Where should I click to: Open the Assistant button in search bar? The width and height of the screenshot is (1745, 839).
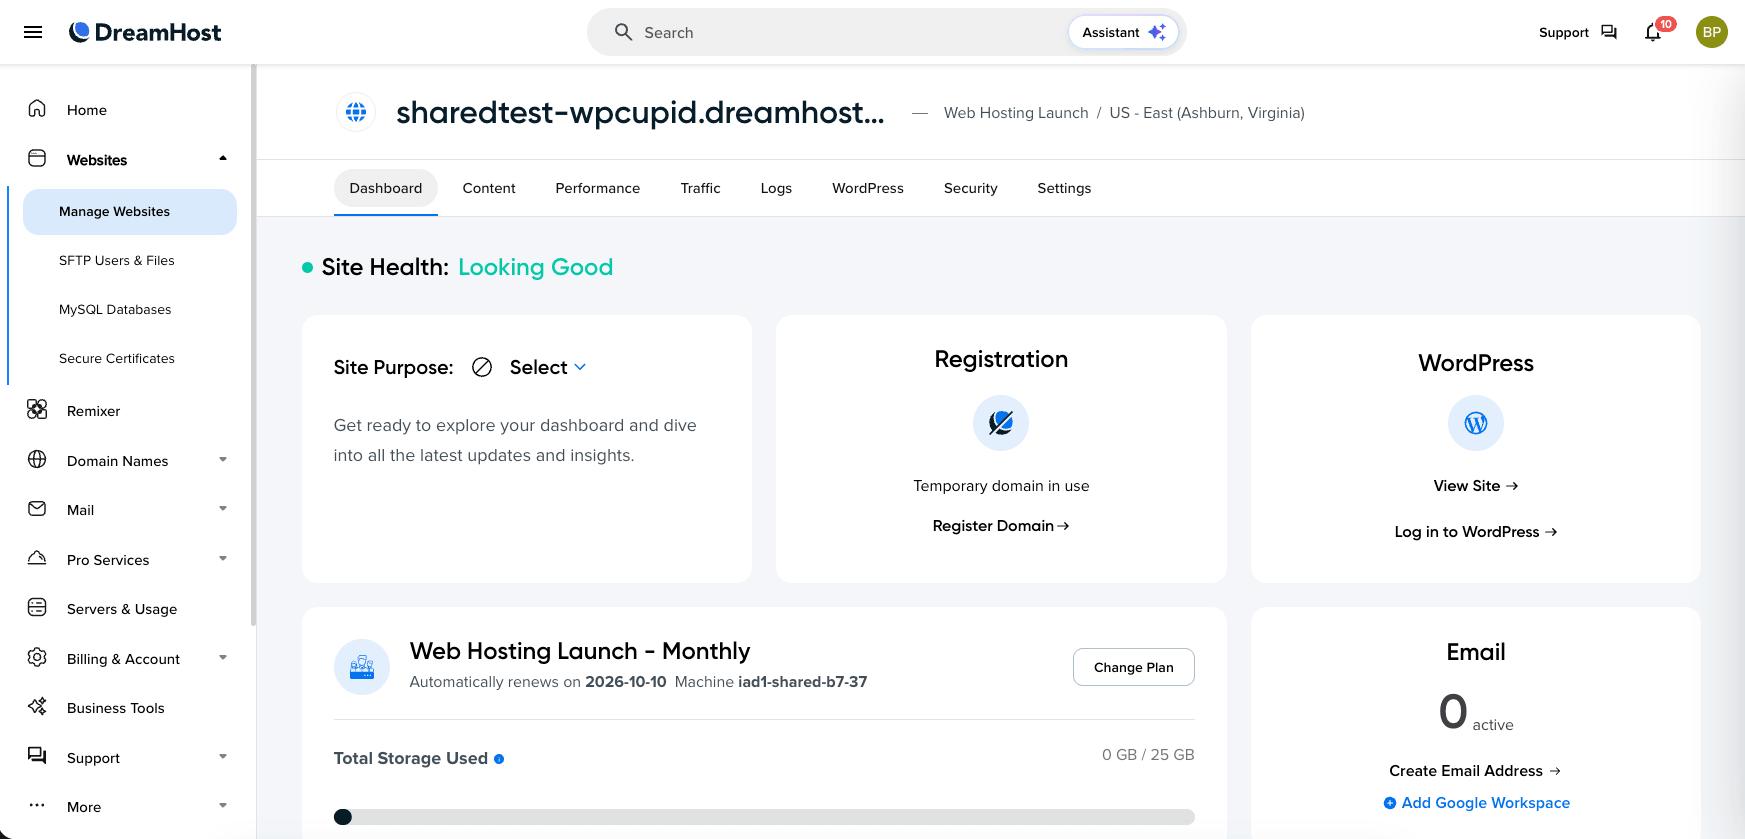(x=1123, y=32)
